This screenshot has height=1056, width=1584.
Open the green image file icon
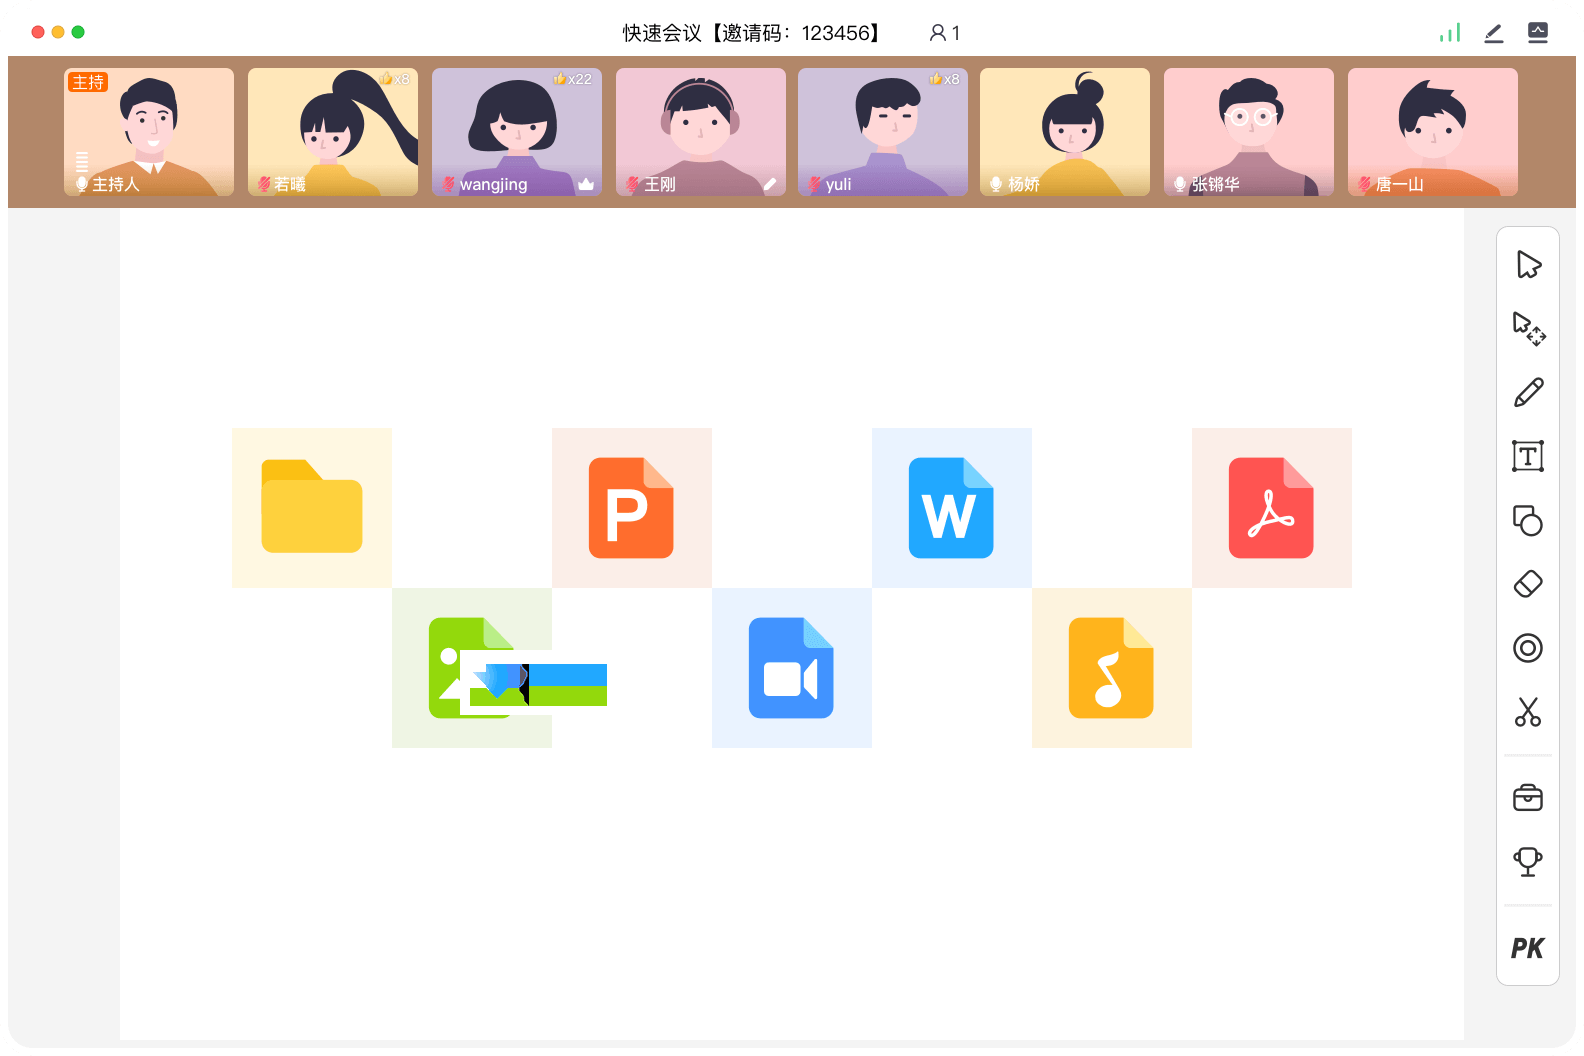pyautogui.click(x=471, y=668)
